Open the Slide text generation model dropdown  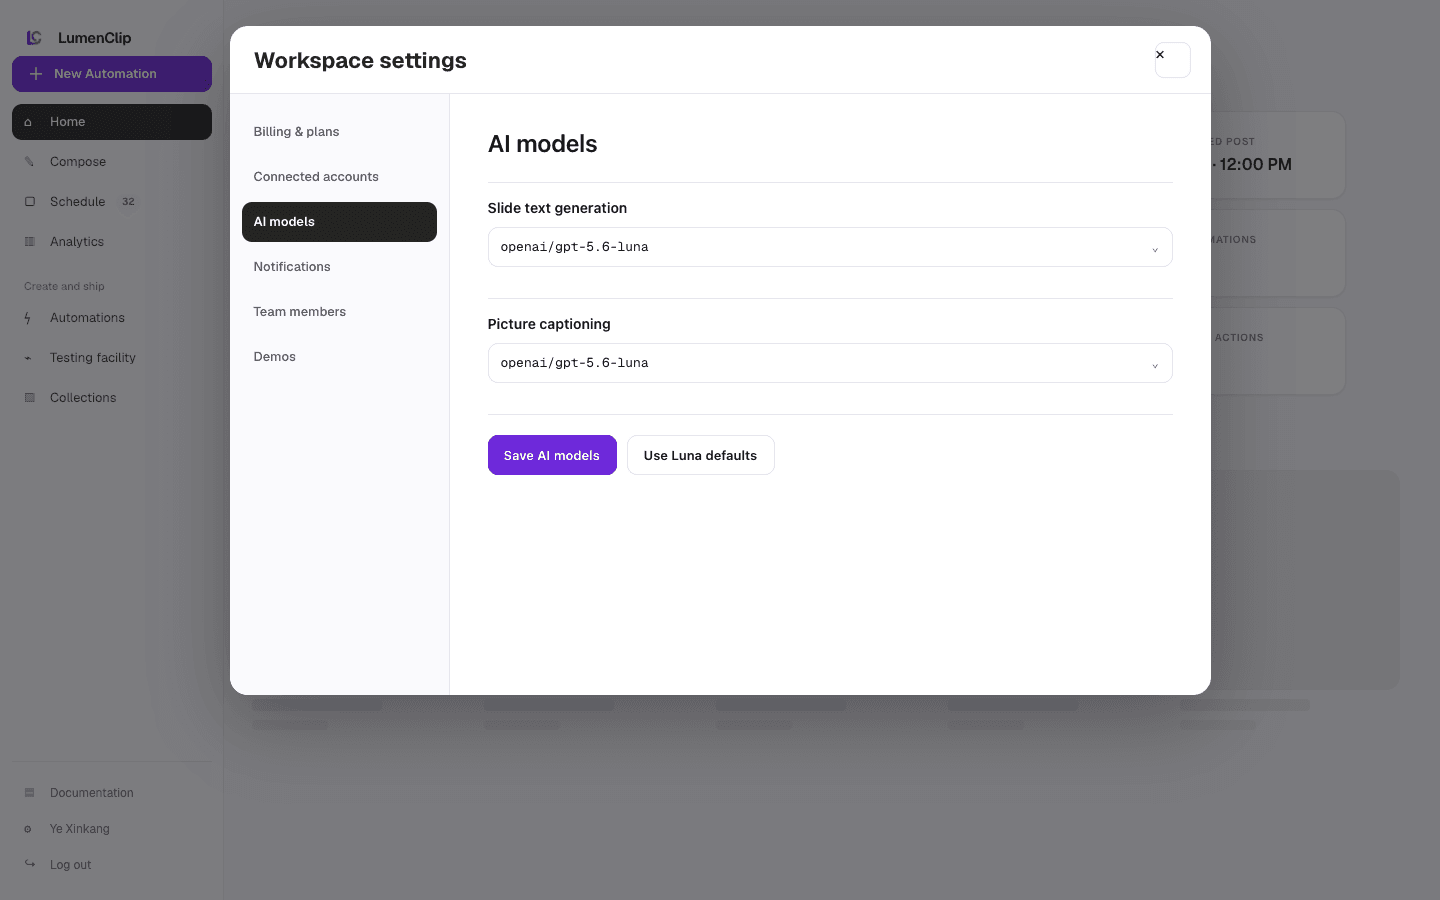[830, 247]
